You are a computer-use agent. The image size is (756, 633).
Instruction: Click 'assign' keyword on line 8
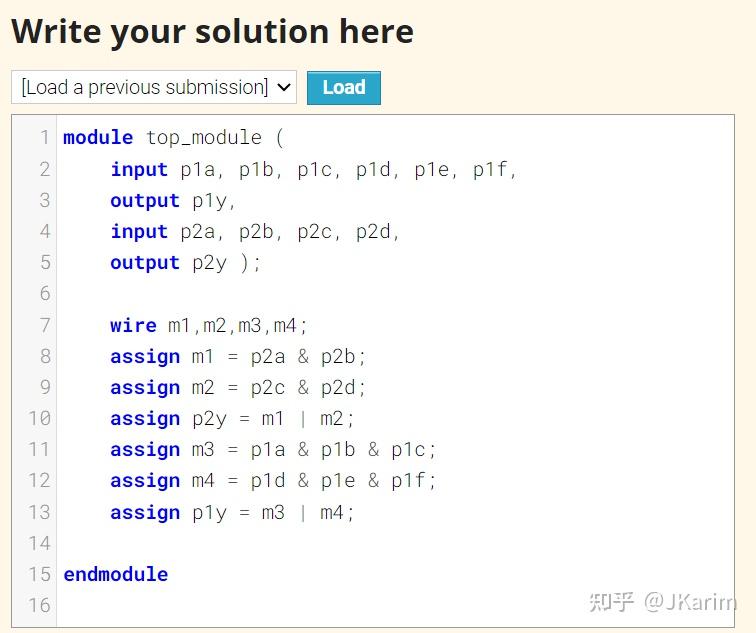[x=145, y=356]
